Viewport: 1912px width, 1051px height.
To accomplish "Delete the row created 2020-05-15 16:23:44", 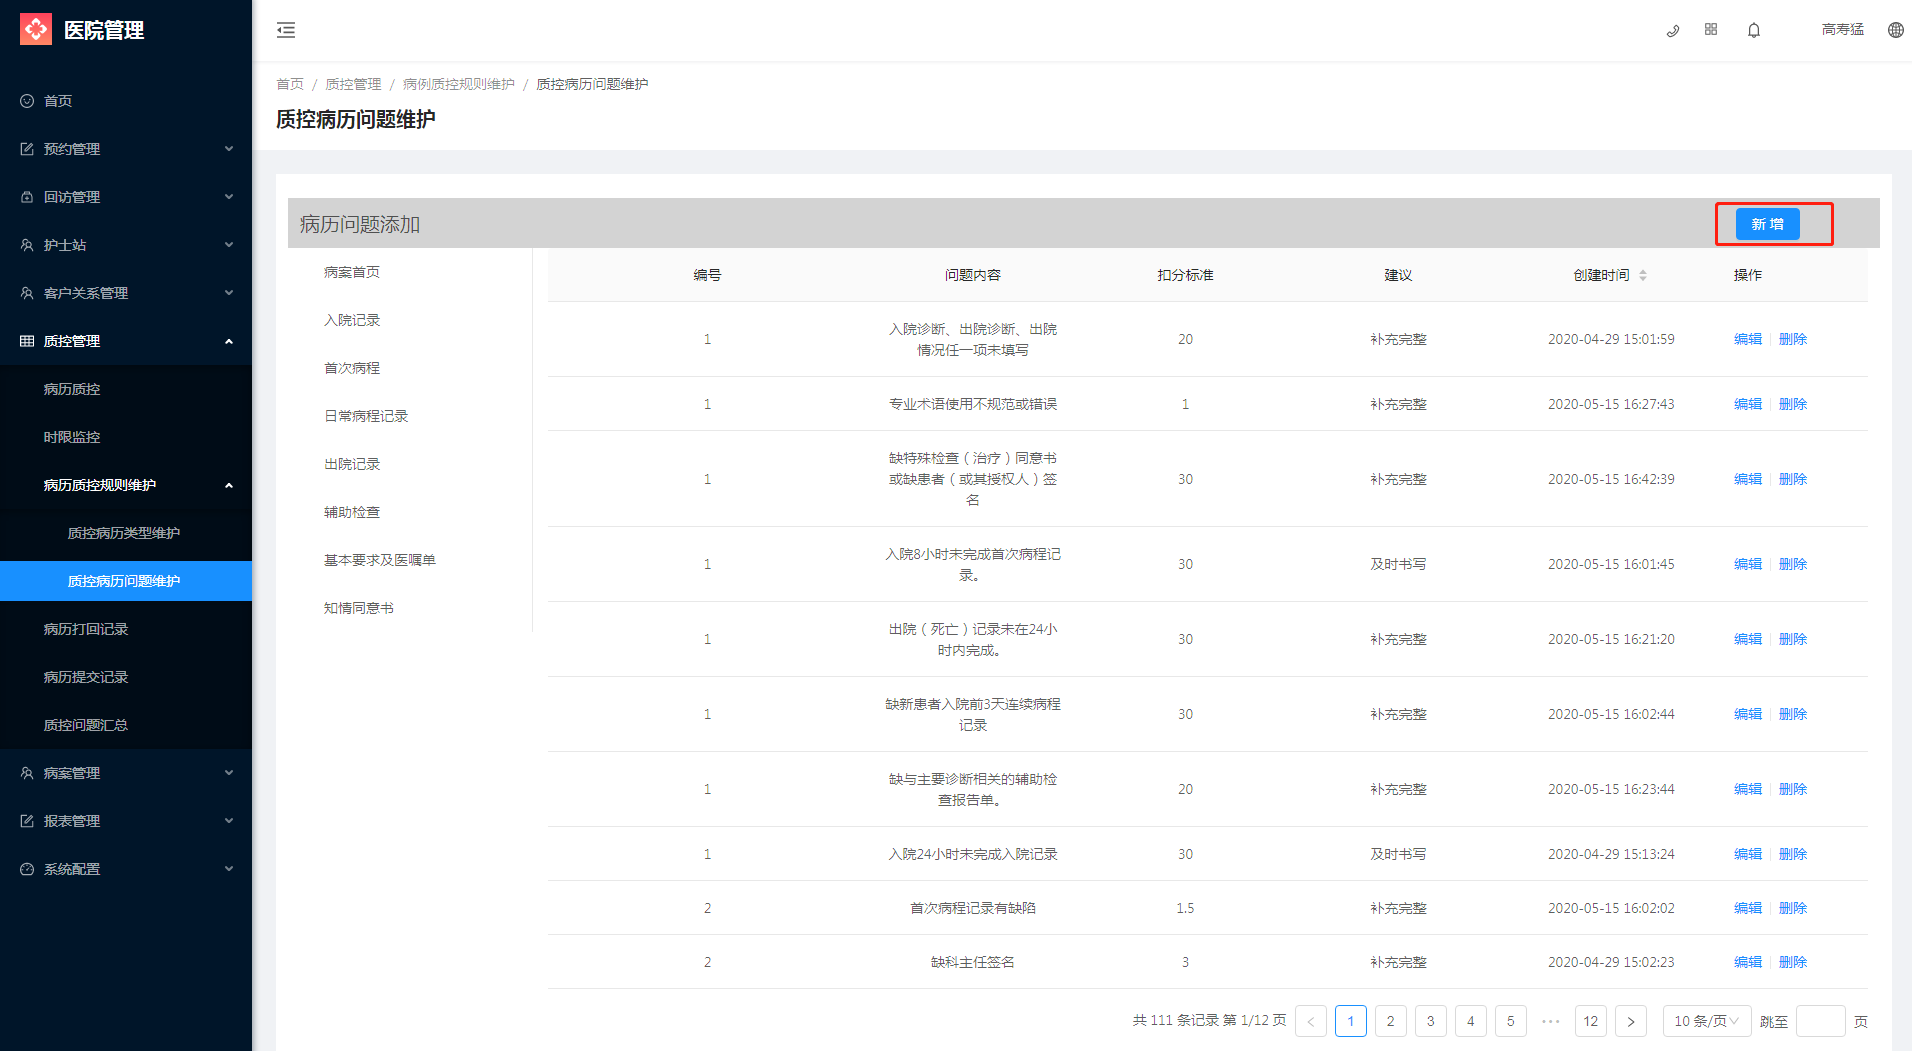I will (1793, 789).
